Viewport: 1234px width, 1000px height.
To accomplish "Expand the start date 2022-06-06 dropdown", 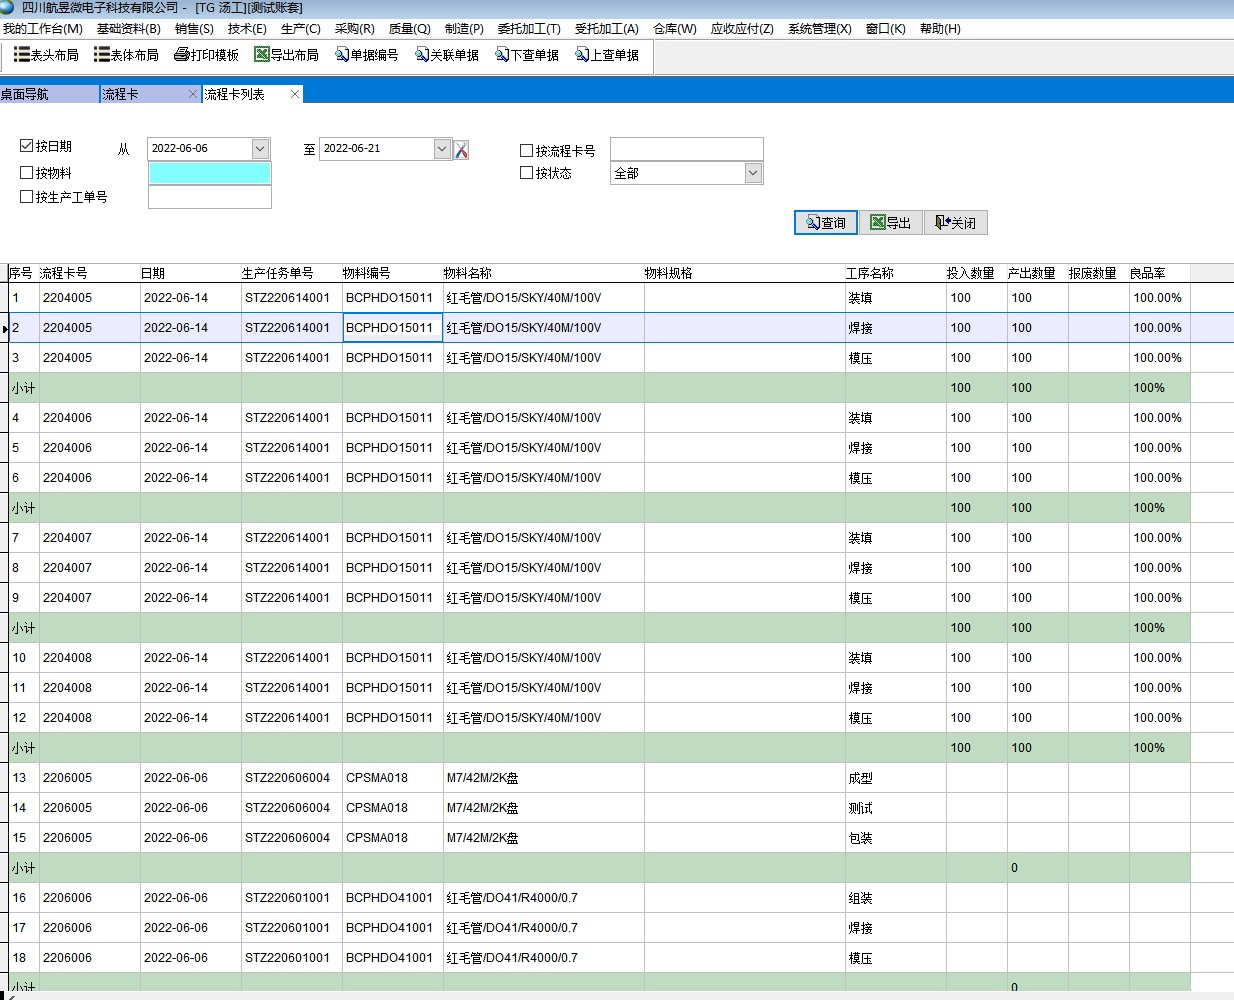I will pos(260,149).
